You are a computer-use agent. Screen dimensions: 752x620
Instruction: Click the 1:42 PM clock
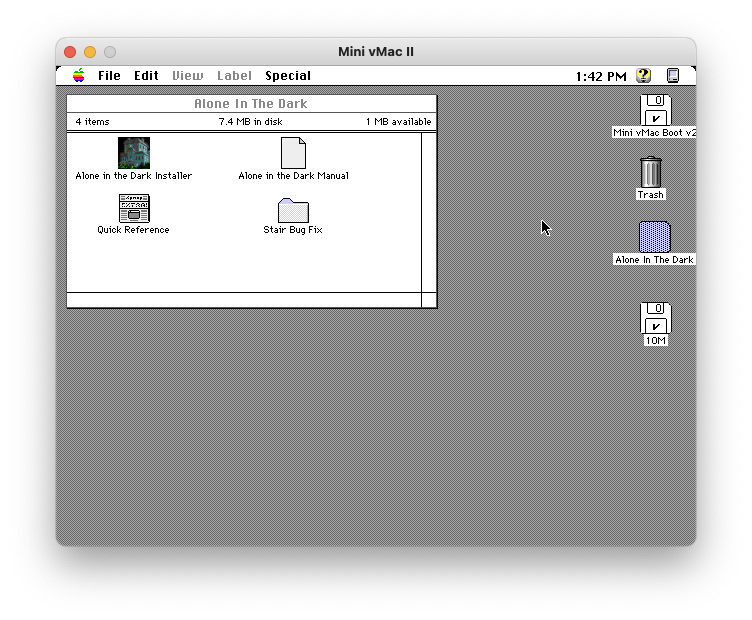[x=601, y=76]
